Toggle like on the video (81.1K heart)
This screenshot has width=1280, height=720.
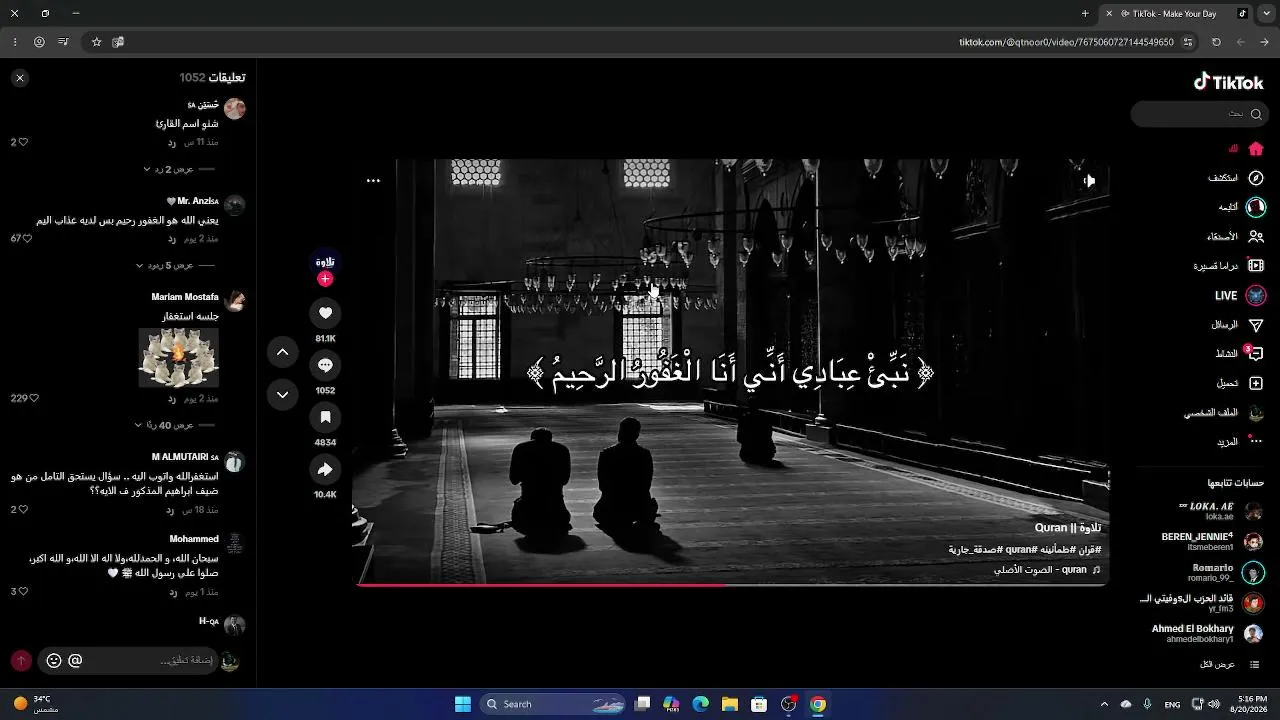(325, 313)
